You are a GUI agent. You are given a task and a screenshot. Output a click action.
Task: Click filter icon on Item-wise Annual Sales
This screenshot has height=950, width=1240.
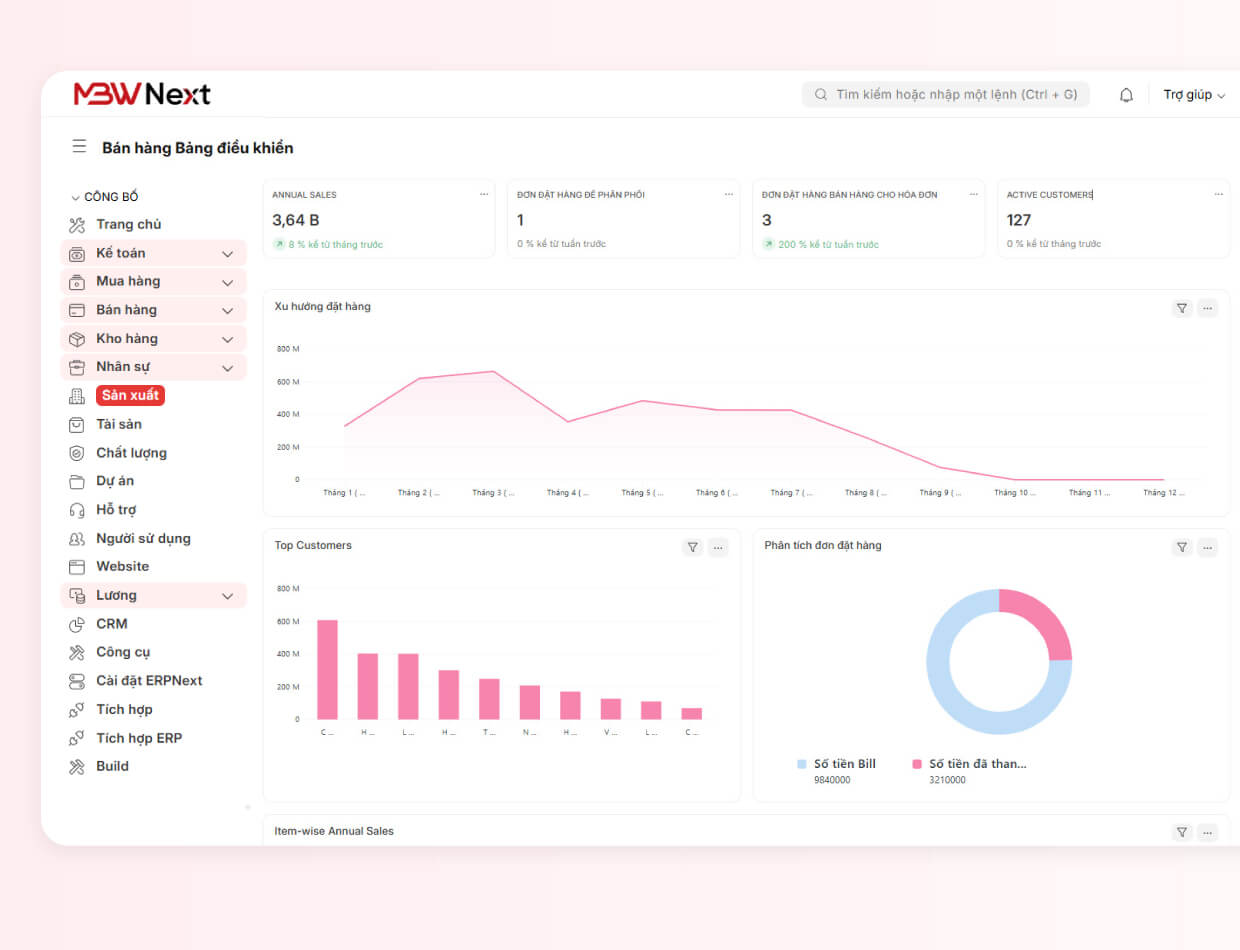pyautogui.click(x=1182, y=832)
